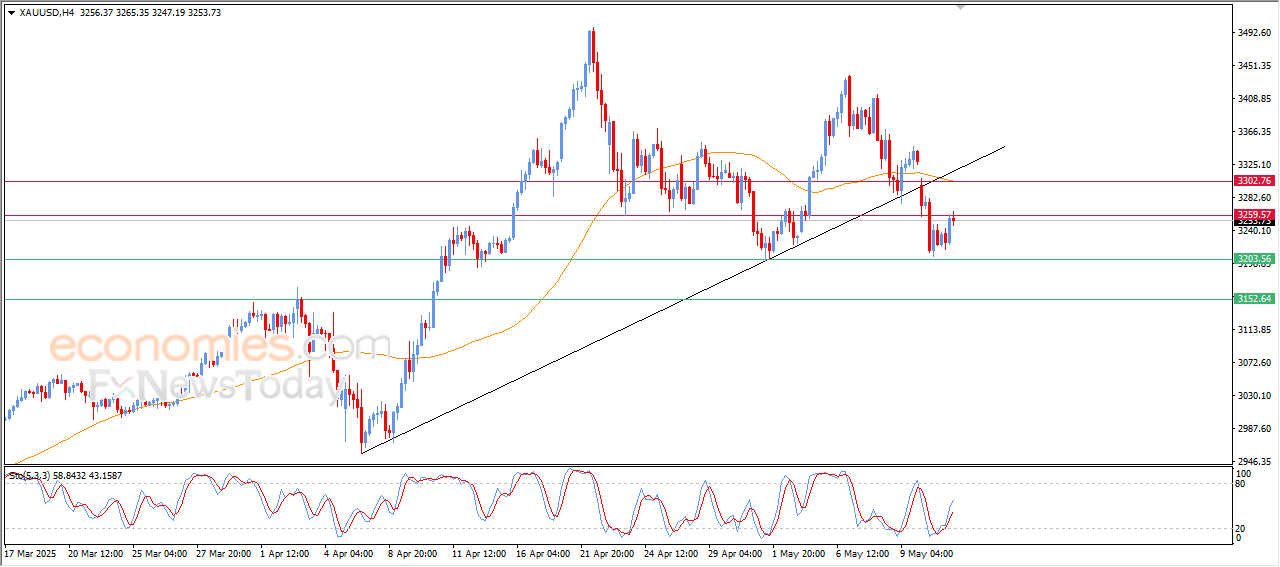Click the red 3259.57 price level label

tap(1253, 215)
